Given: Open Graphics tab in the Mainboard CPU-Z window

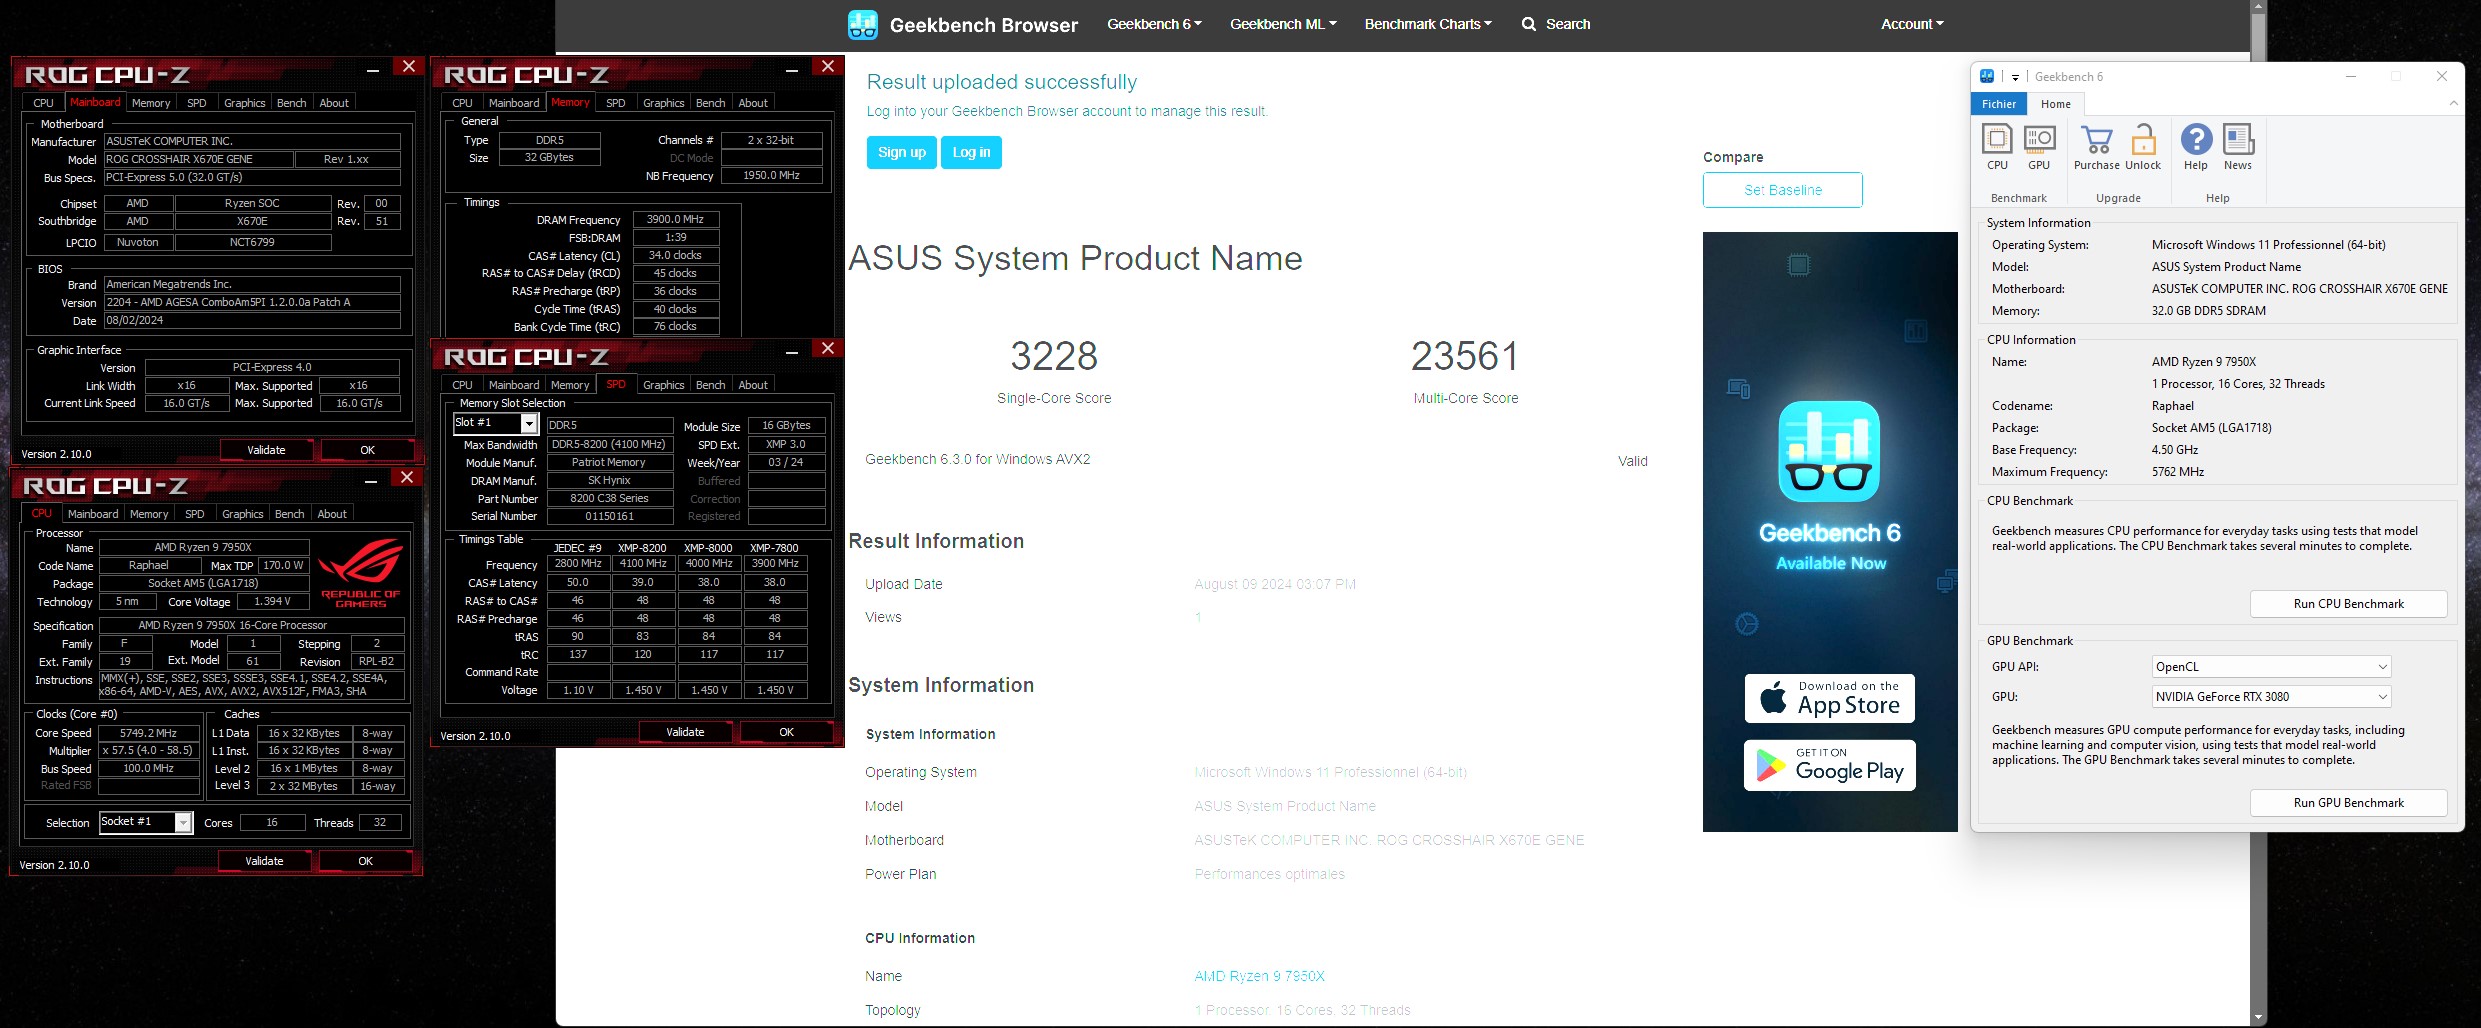Looking at the screenshot, I should click(x=245, y=103).
